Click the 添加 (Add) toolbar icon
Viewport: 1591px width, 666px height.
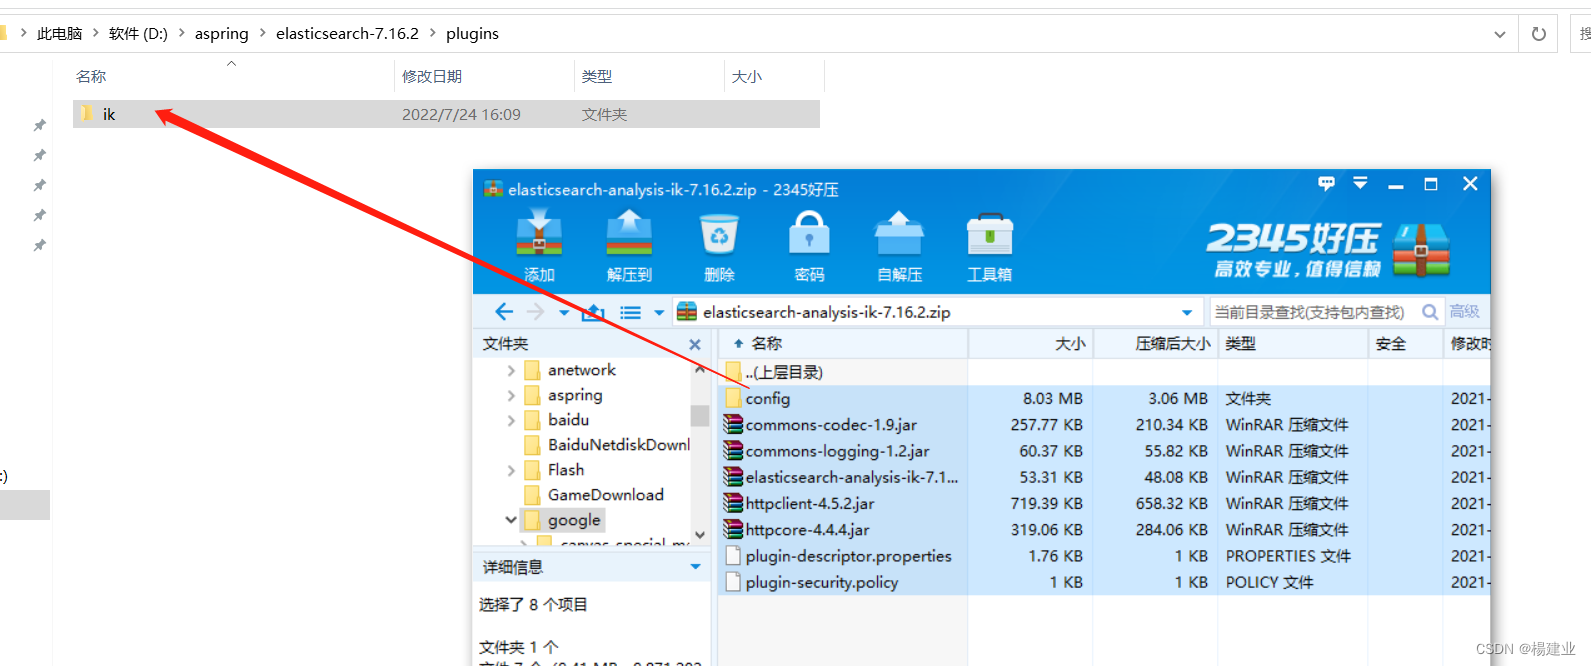pyautogui.click(x=539, y=246)
